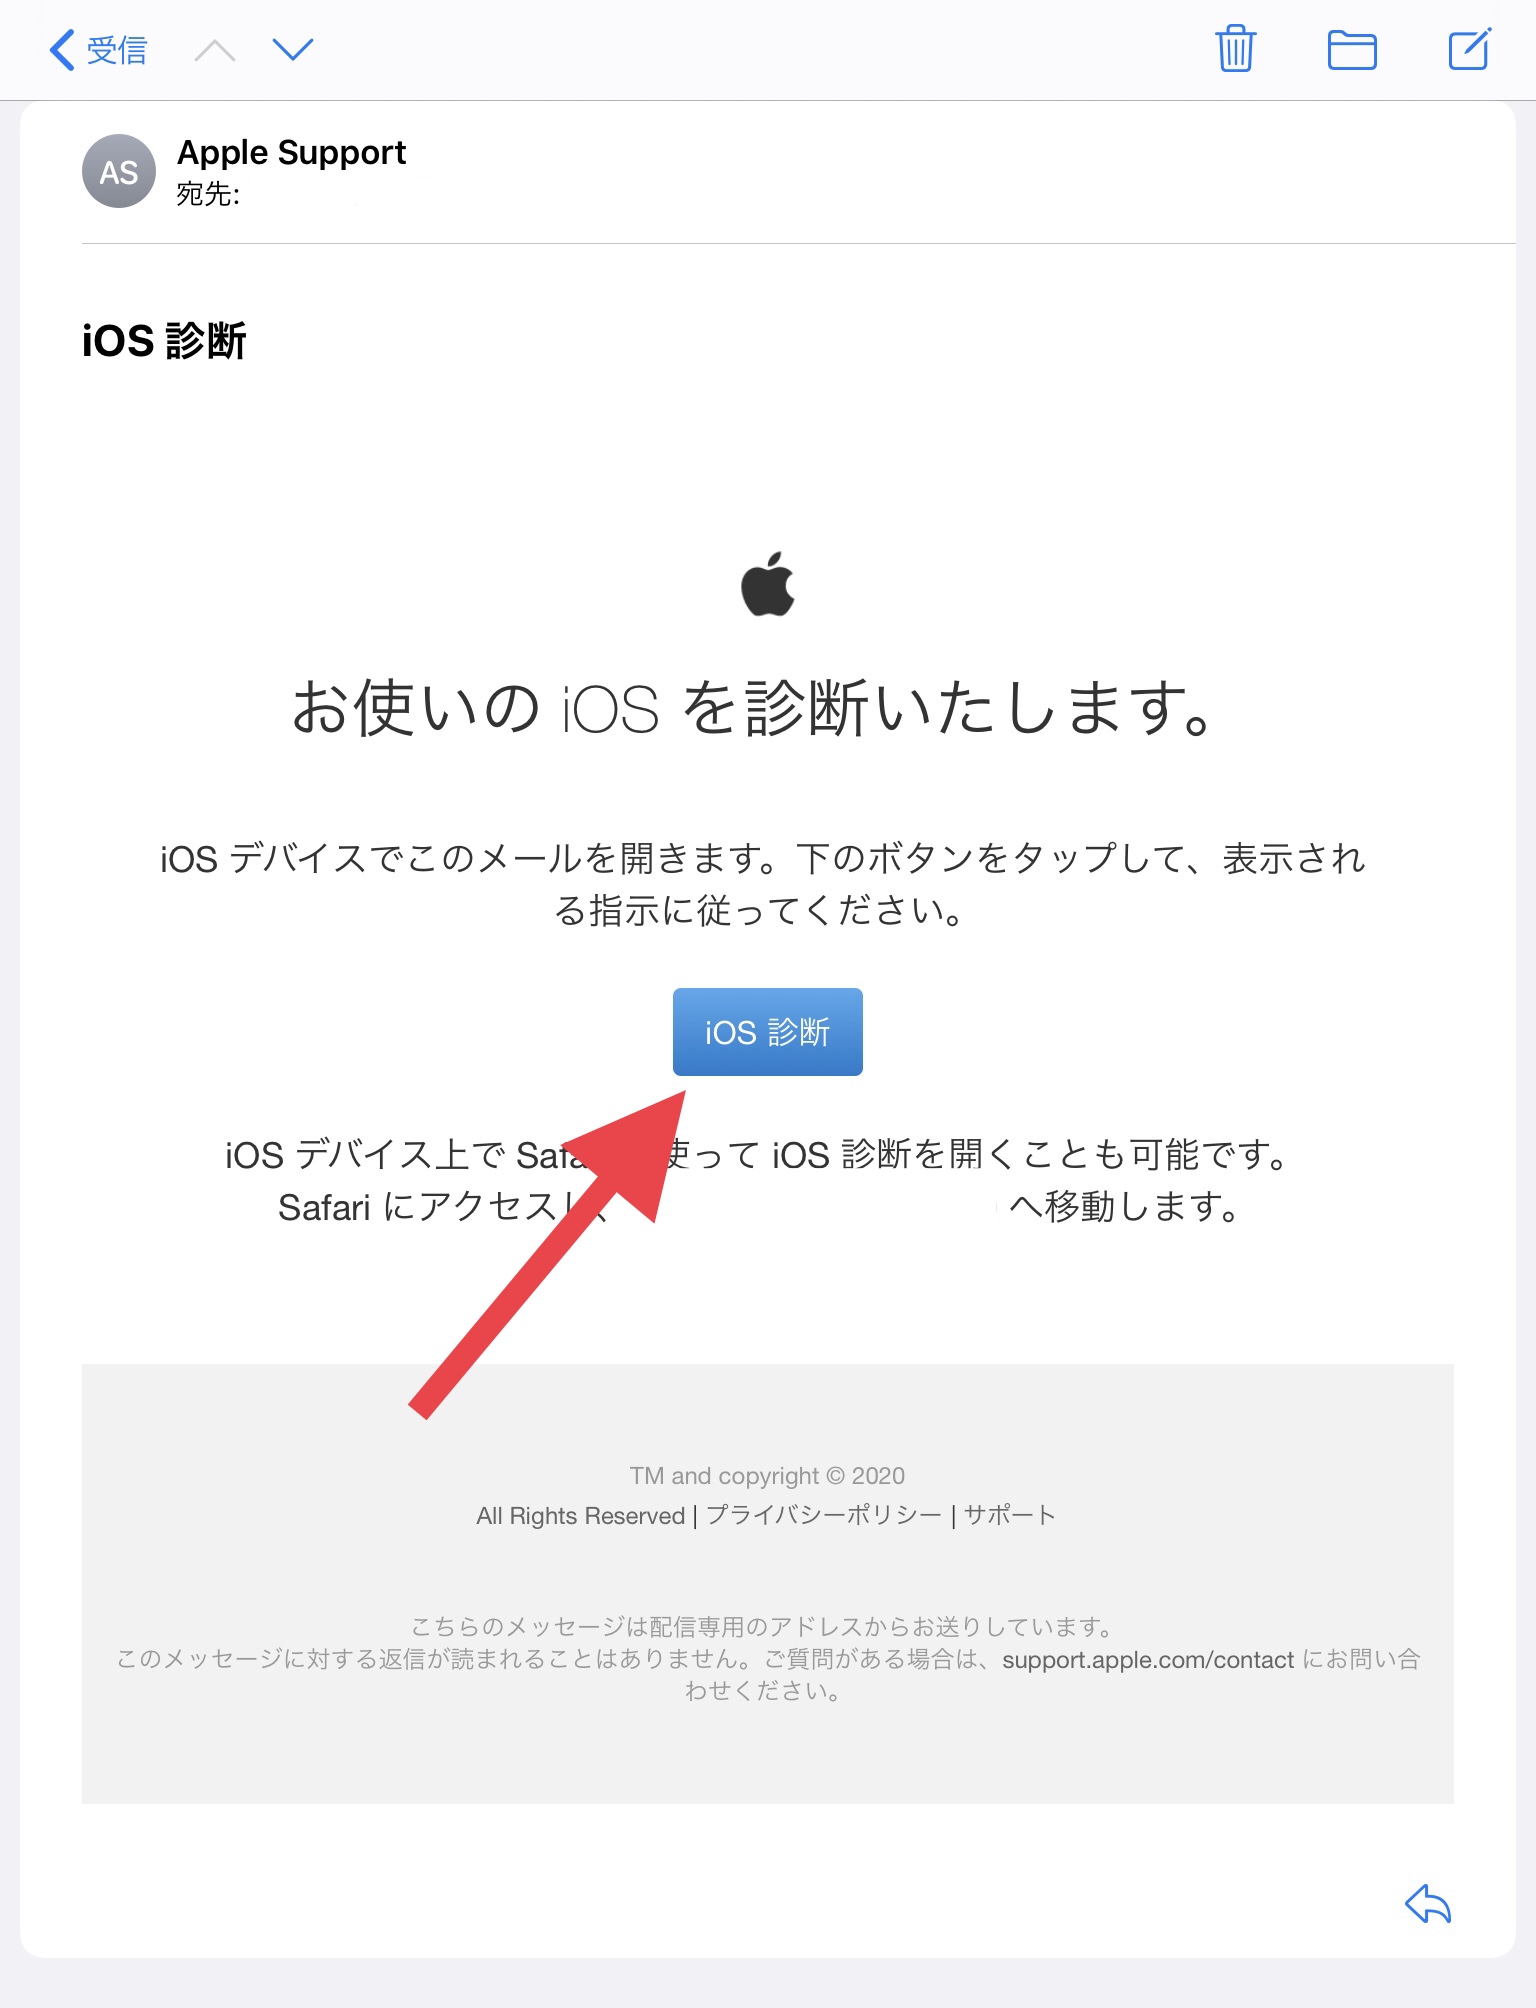
Task: Open the サポート link in the footer
Action: click(x=1009, y=1515)
